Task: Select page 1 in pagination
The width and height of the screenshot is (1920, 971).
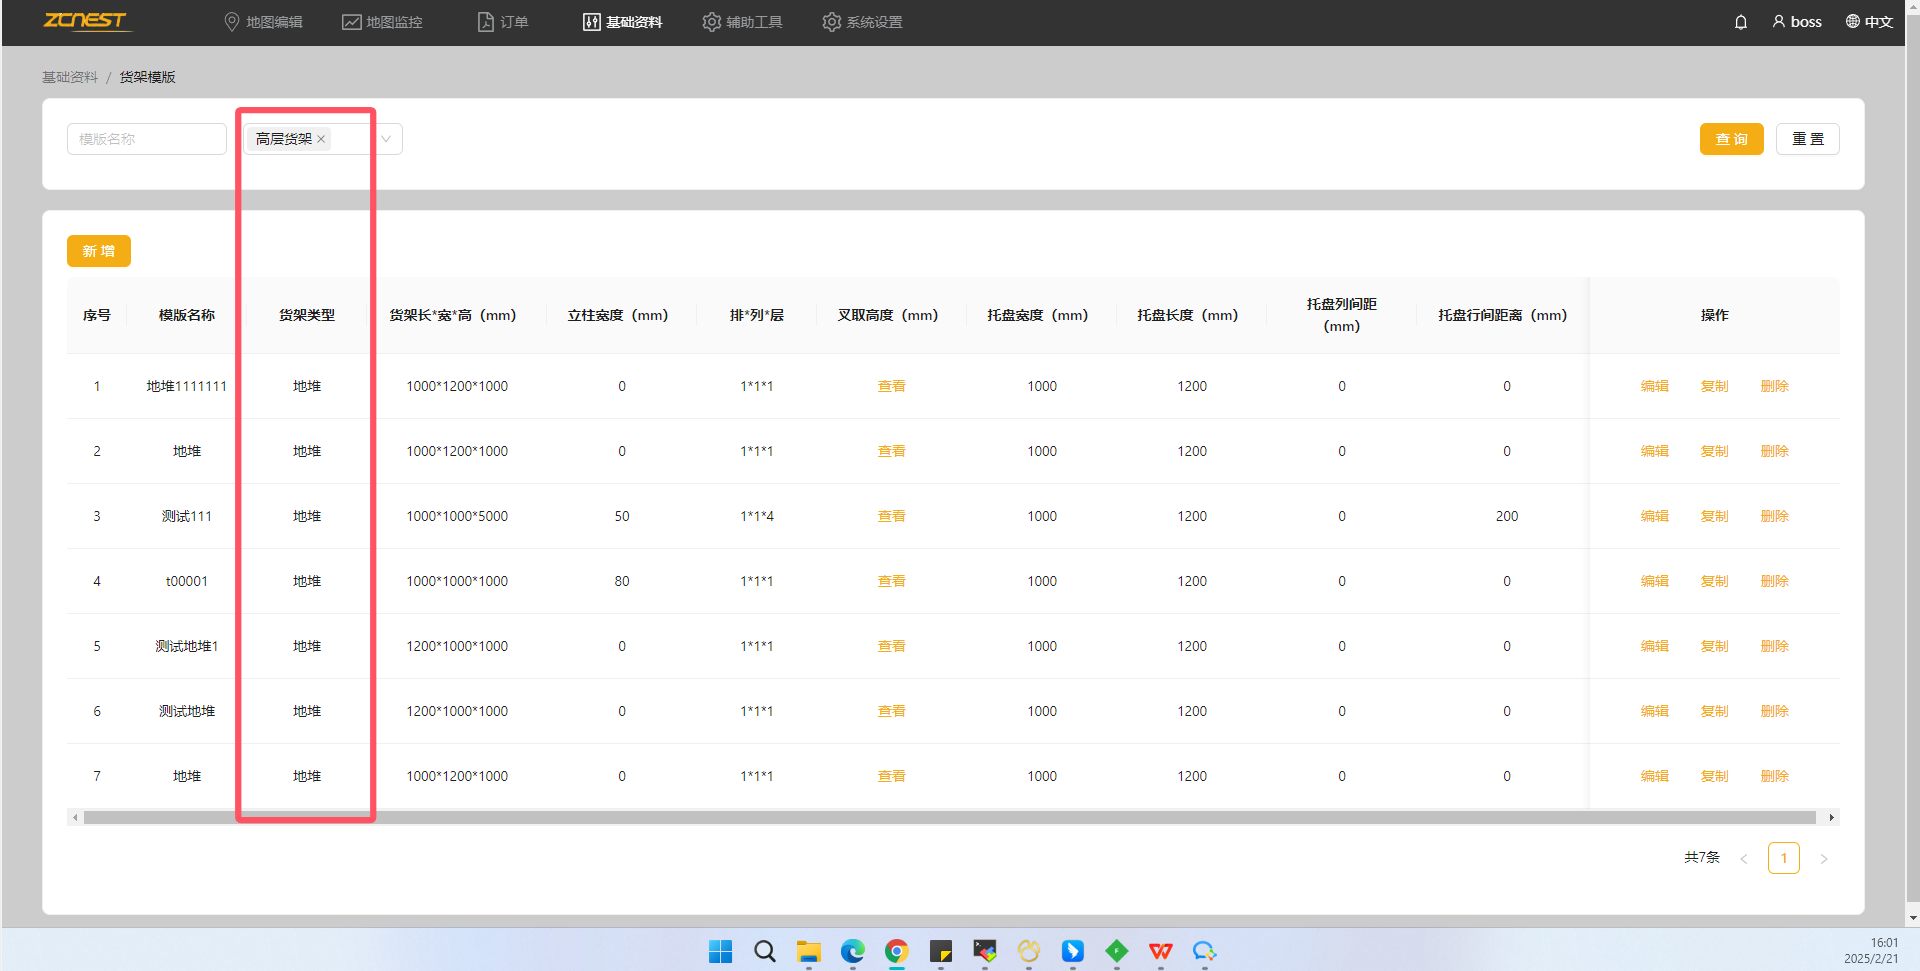Action: [1784, 858]
